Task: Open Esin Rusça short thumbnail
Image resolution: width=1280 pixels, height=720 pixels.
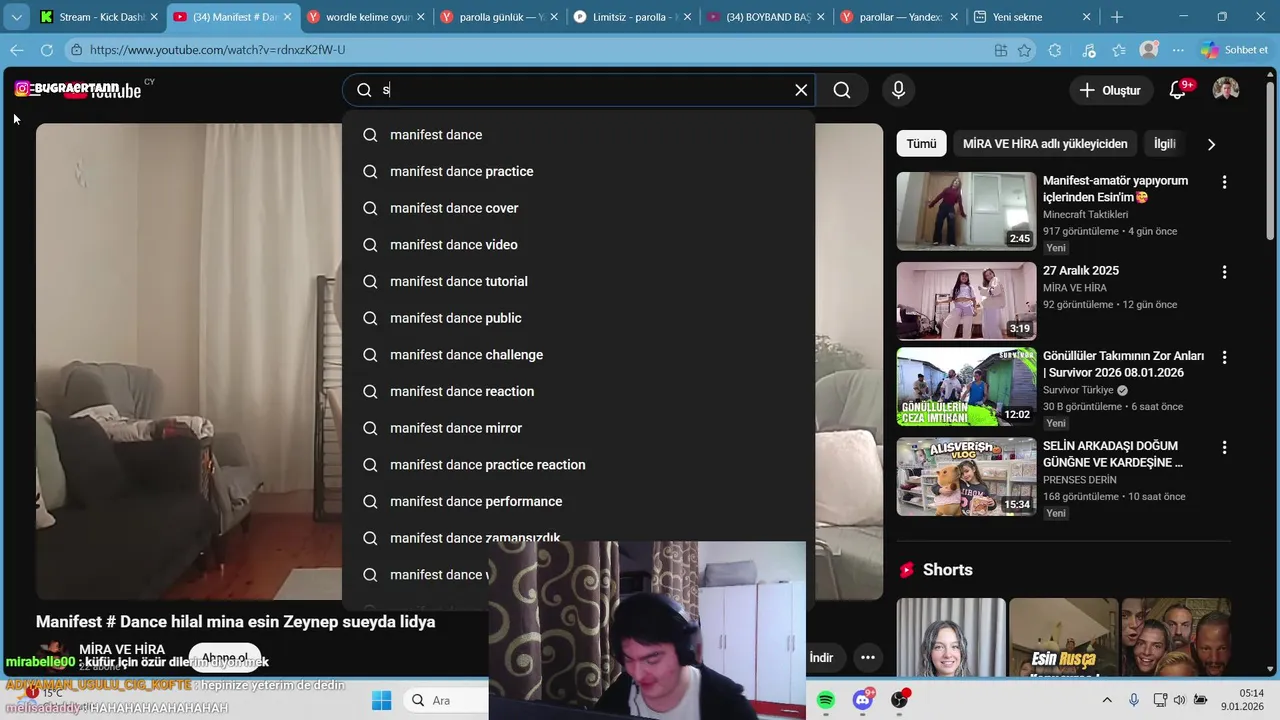Action: (1063, 638)
